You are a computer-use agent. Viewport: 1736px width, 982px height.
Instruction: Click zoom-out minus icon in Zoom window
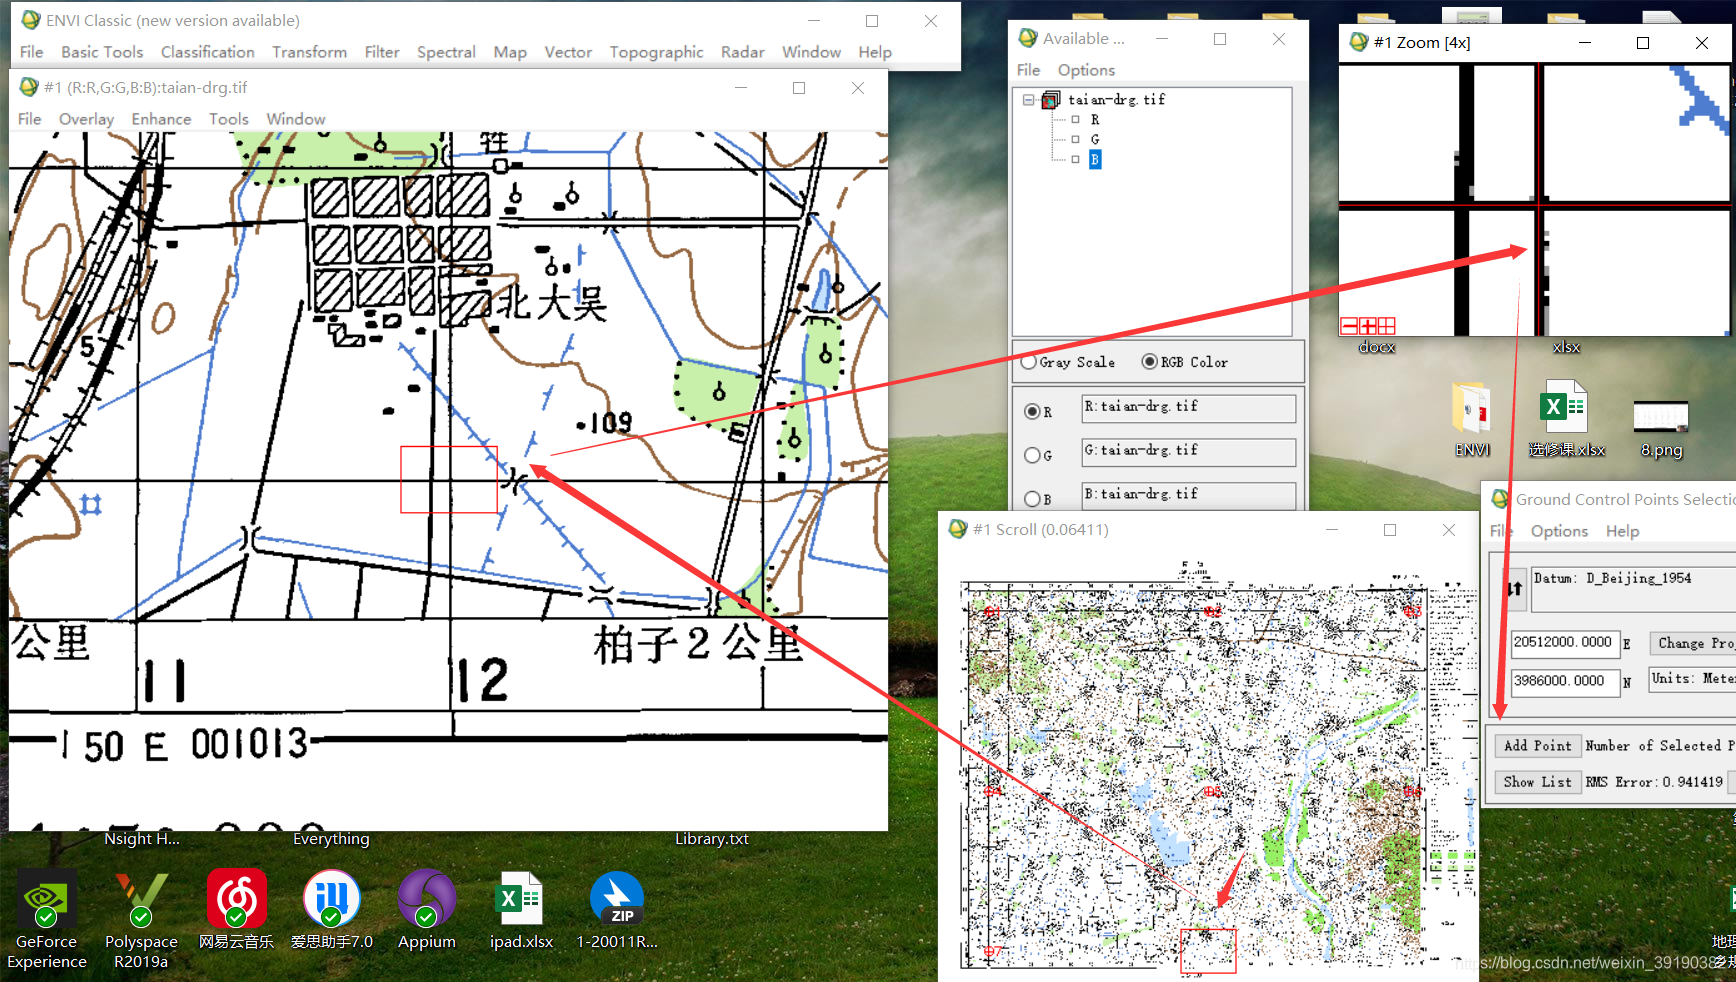click(x=1349, y=326)
